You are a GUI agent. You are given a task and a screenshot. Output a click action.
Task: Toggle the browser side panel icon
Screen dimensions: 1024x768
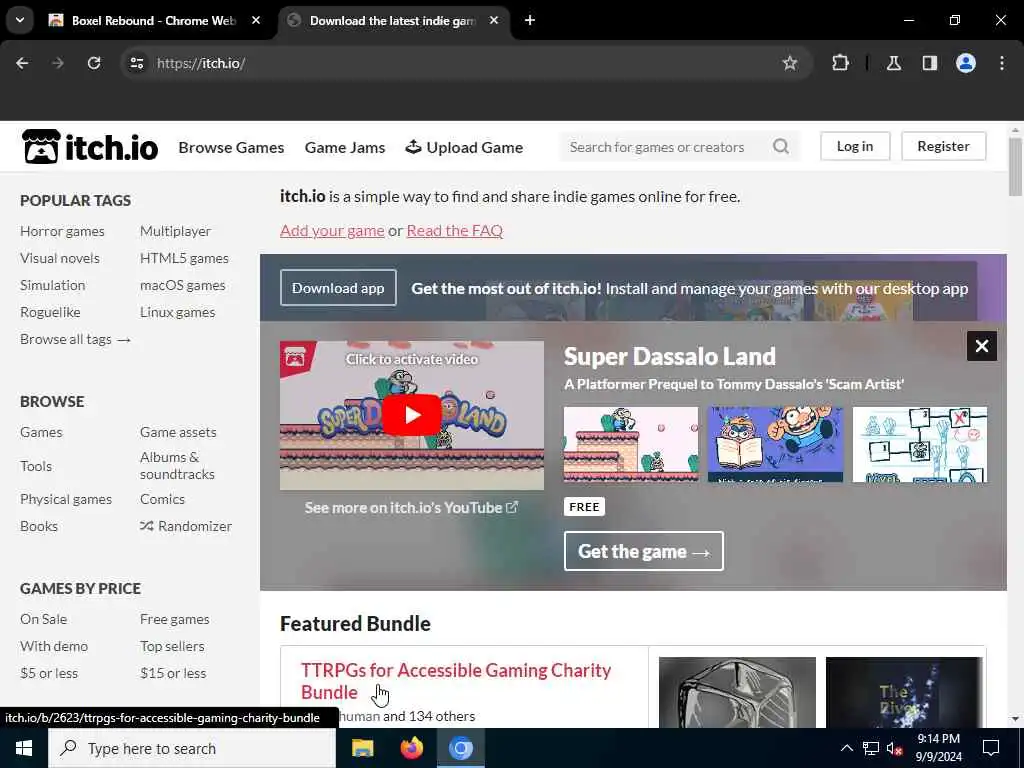click(x=929, y=63)
